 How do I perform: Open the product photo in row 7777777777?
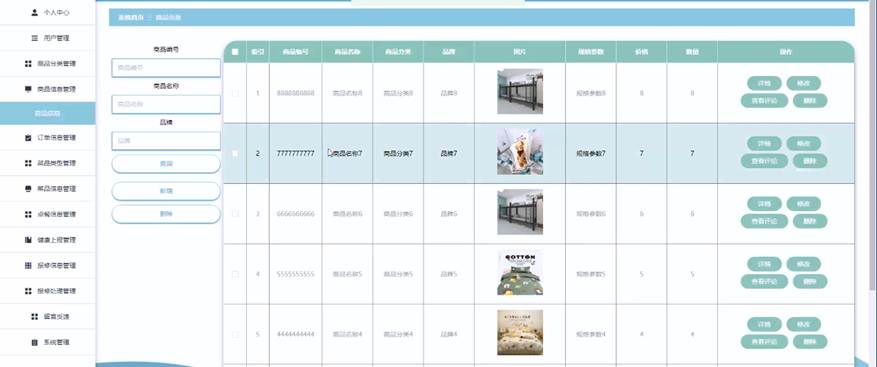pos(520,152)
